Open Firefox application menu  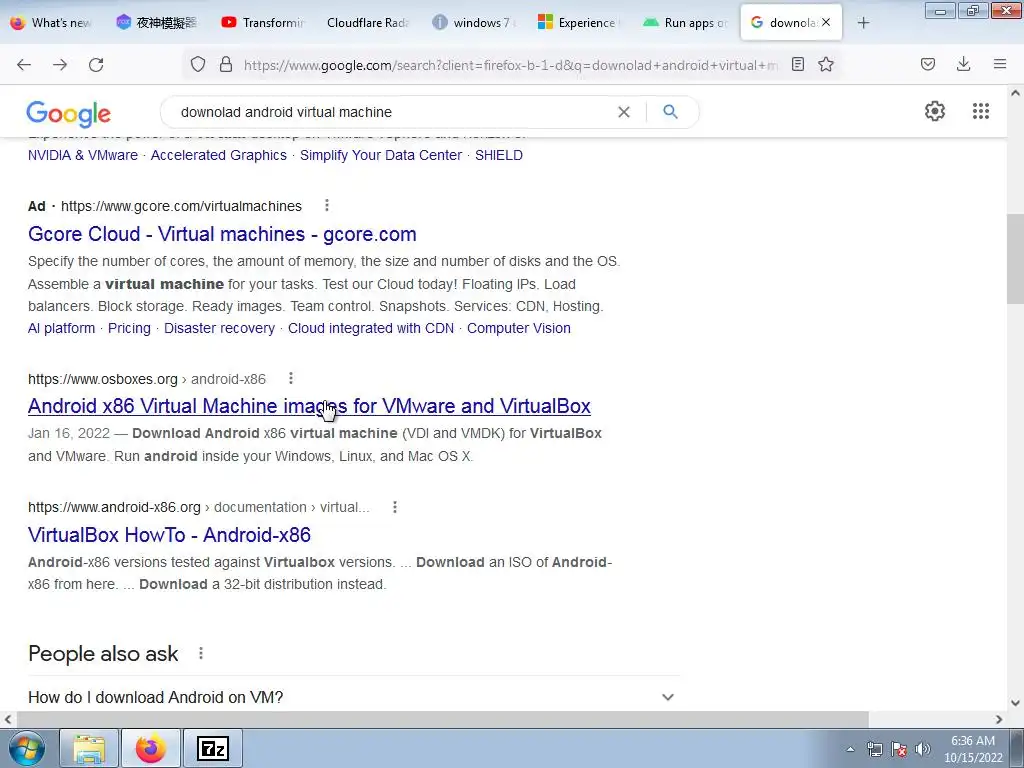1000,64
